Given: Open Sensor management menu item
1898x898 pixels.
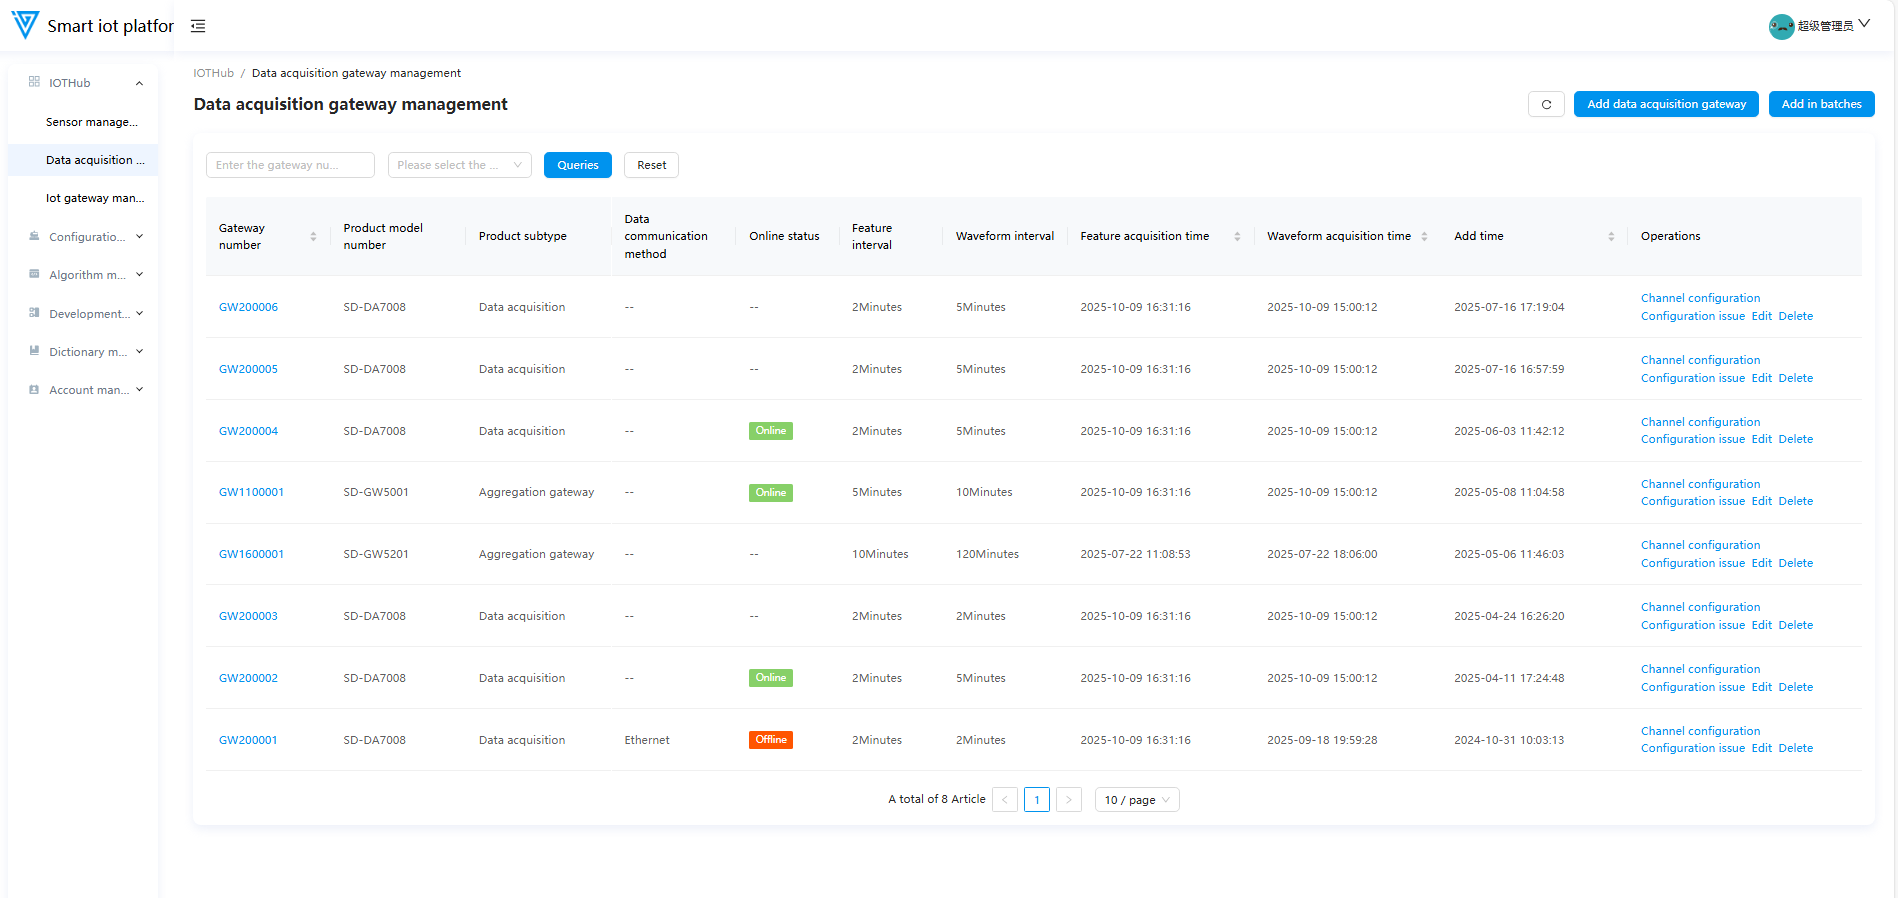Looking at the screenshot, I should click(91, 122).
